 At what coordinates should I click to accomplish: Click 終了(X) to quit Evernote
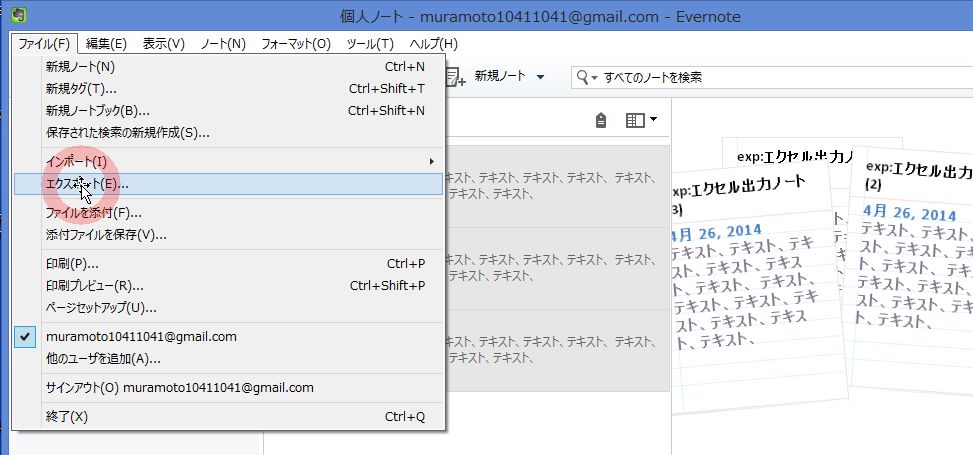(67, 416)
